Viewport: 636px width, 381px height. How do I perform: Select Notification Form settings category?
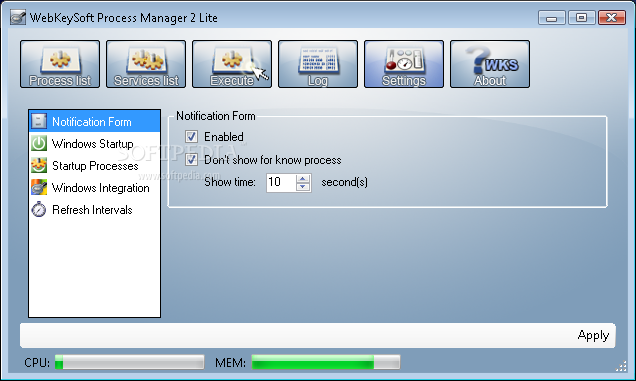(95, 121)
